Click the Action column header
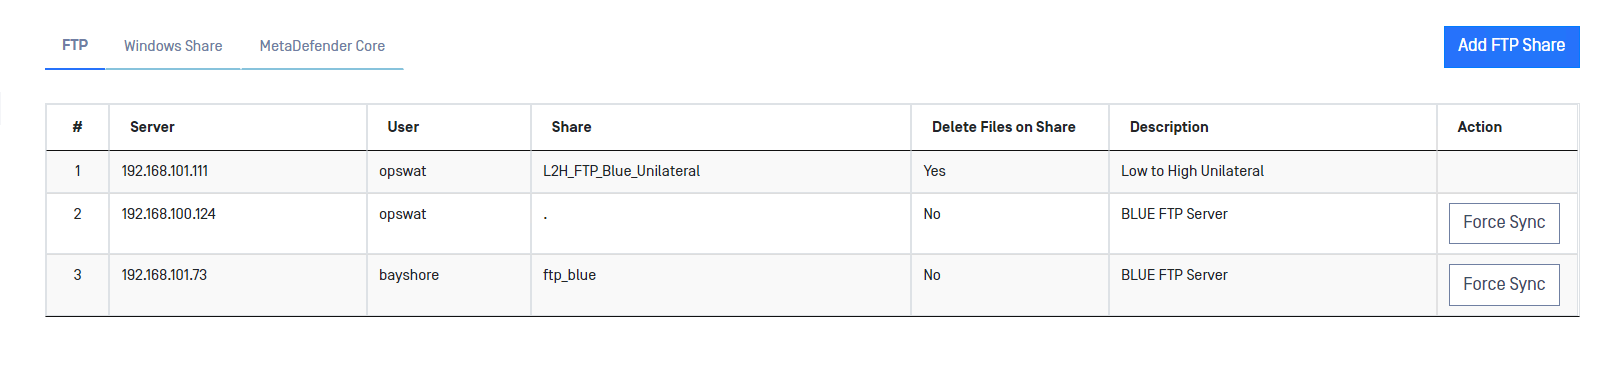The image size is (1610, 370). coord(1479,127)
